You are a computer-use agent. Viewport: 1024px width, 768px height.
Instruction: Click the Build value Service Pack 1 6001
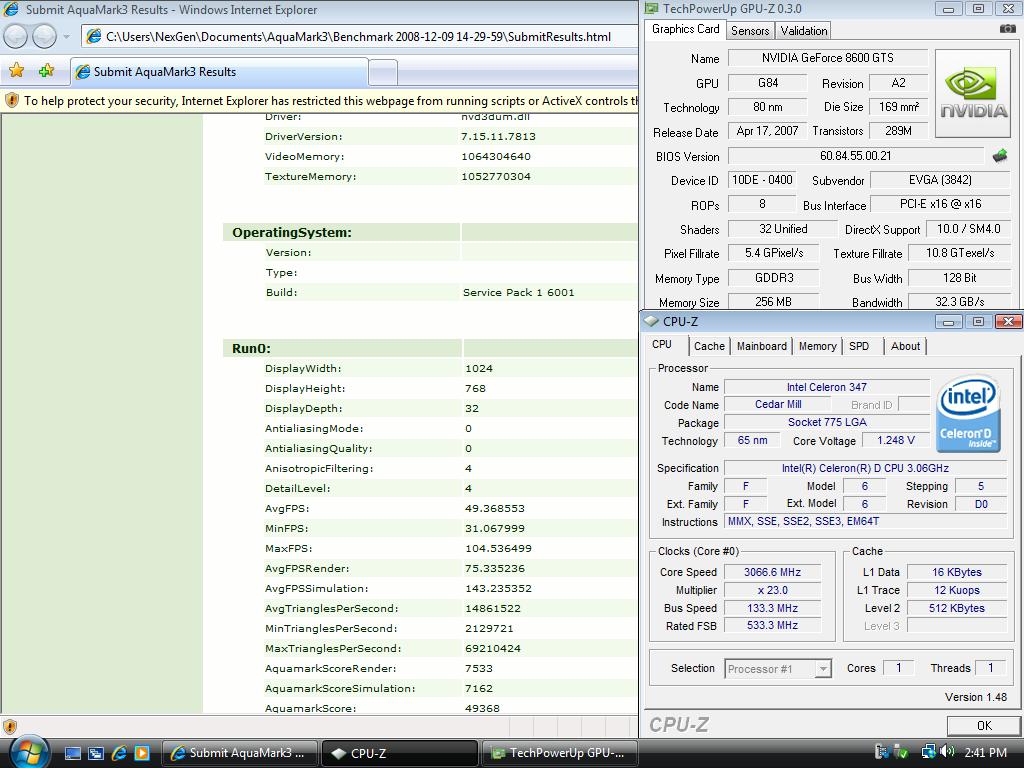(519, 293)
